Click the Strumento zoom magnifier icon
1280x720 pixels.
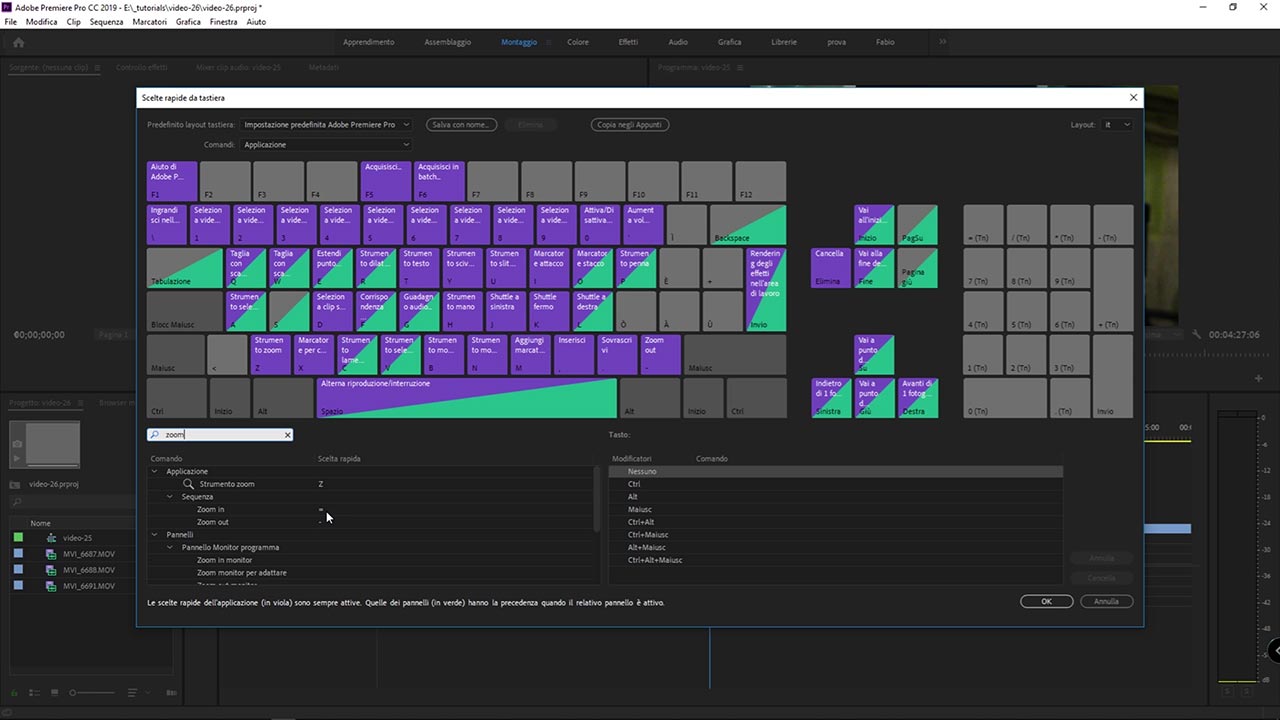click(x=188, y=484)
